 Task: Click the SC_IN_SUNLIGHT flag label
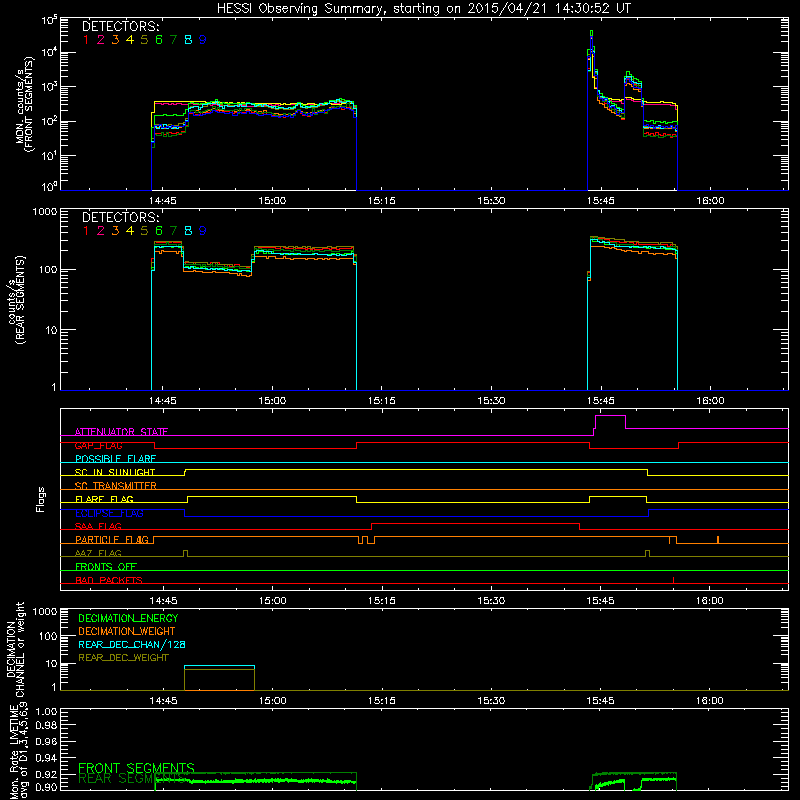coord(115,472)
